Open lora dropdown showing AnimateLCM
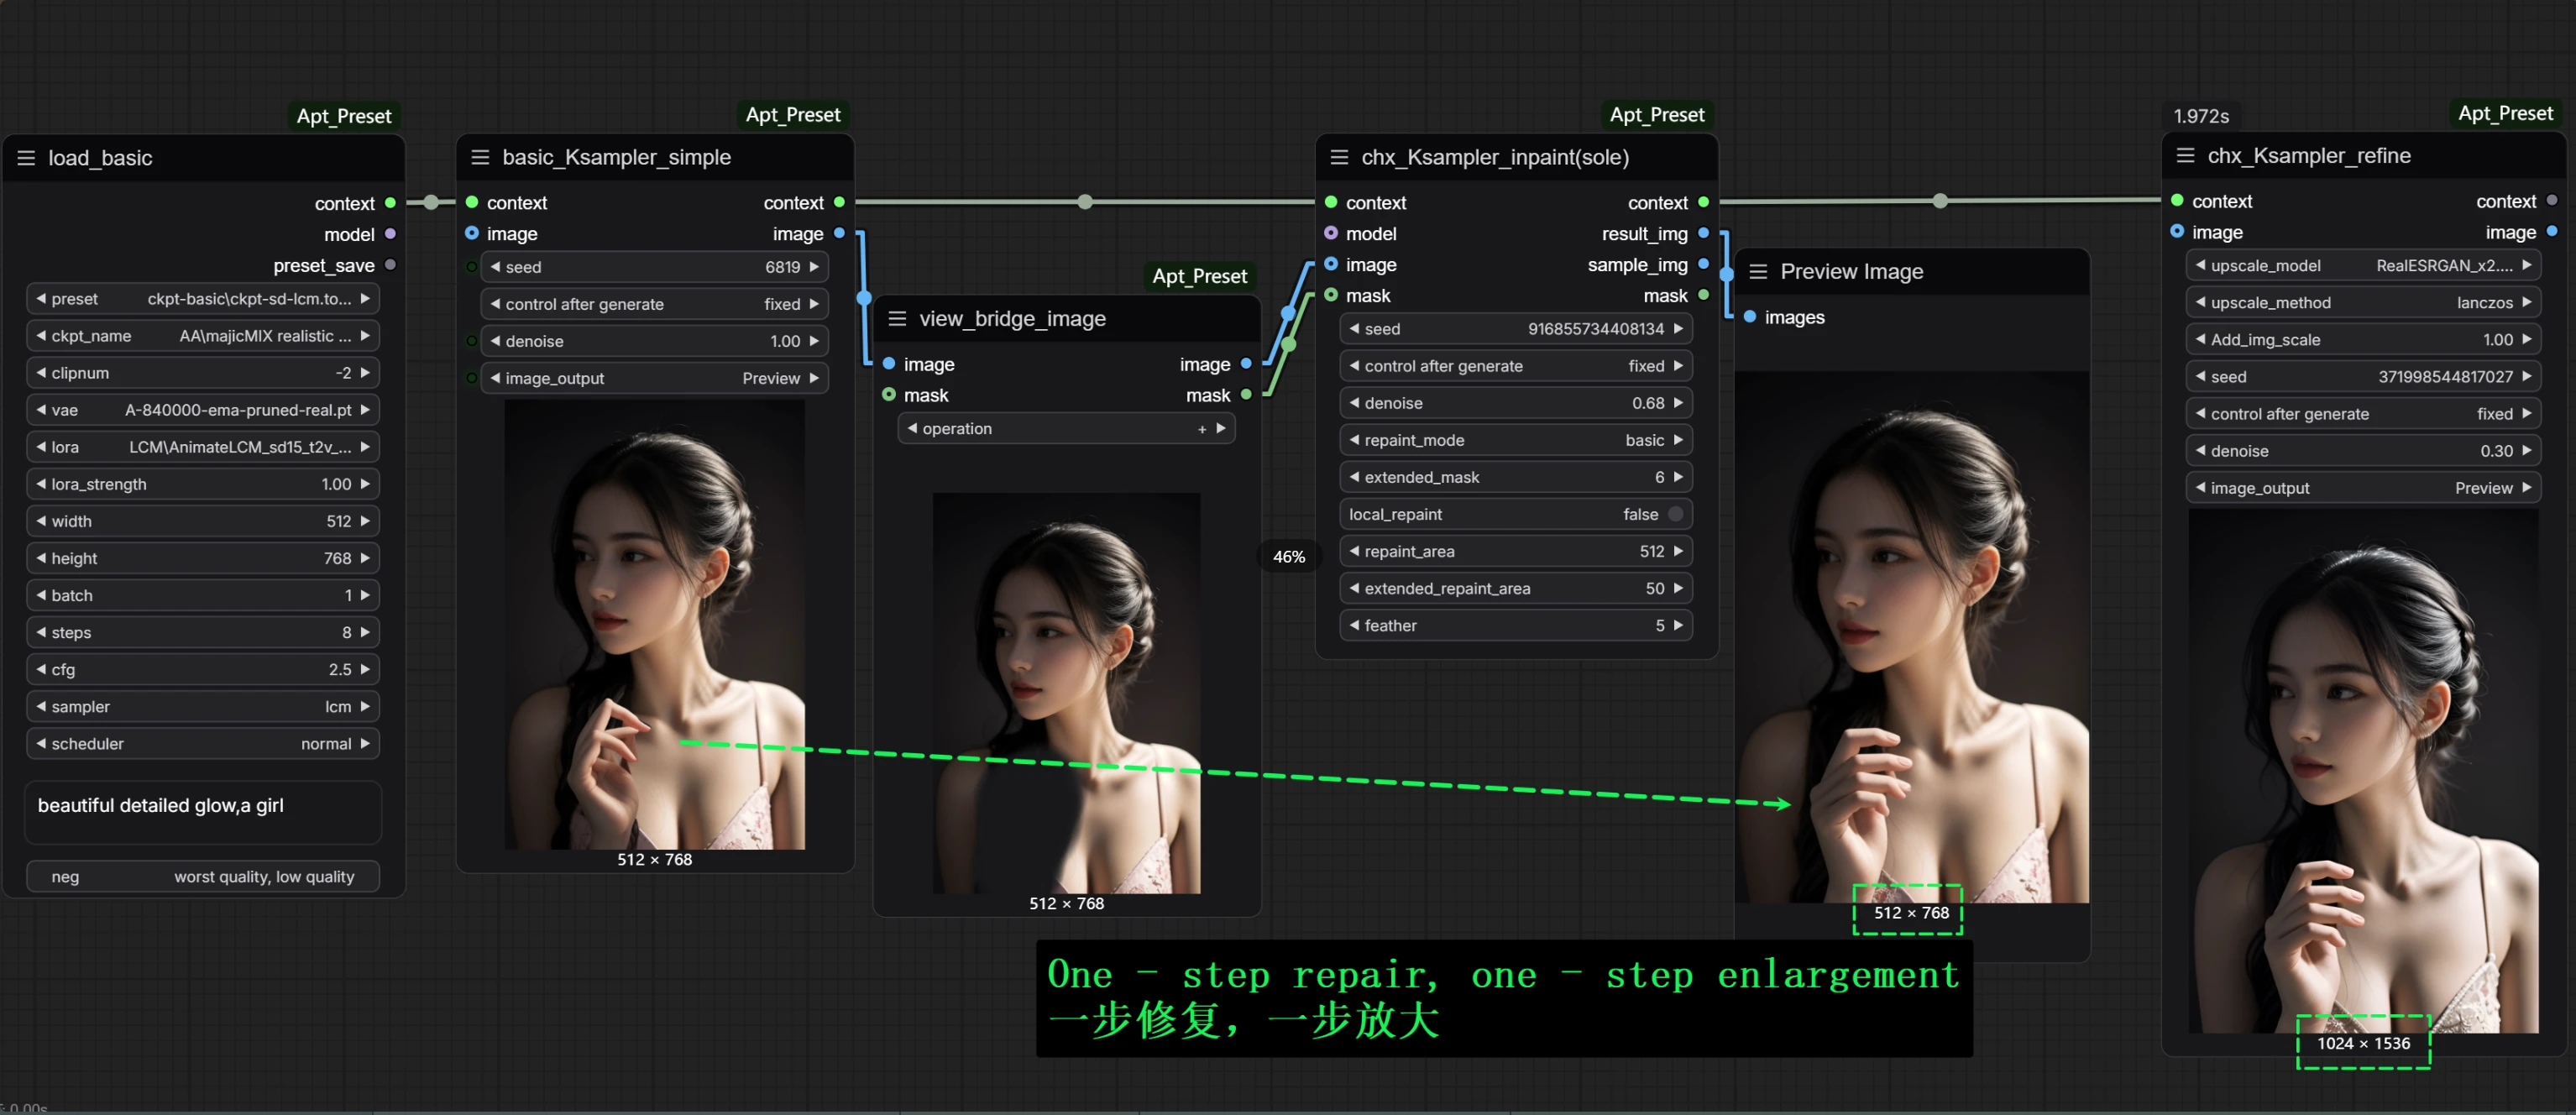This screenshot has width=2576, height=1115. [x=203, y=447]
